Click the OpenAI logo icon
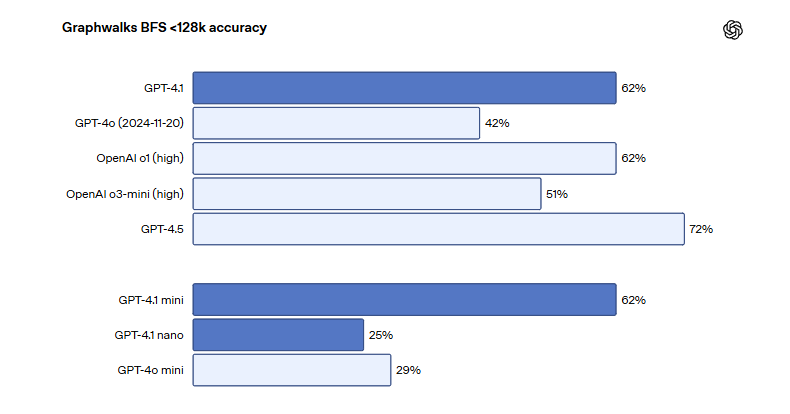The width and height of the screenshot is (790, 414). (x=733, y=30)
